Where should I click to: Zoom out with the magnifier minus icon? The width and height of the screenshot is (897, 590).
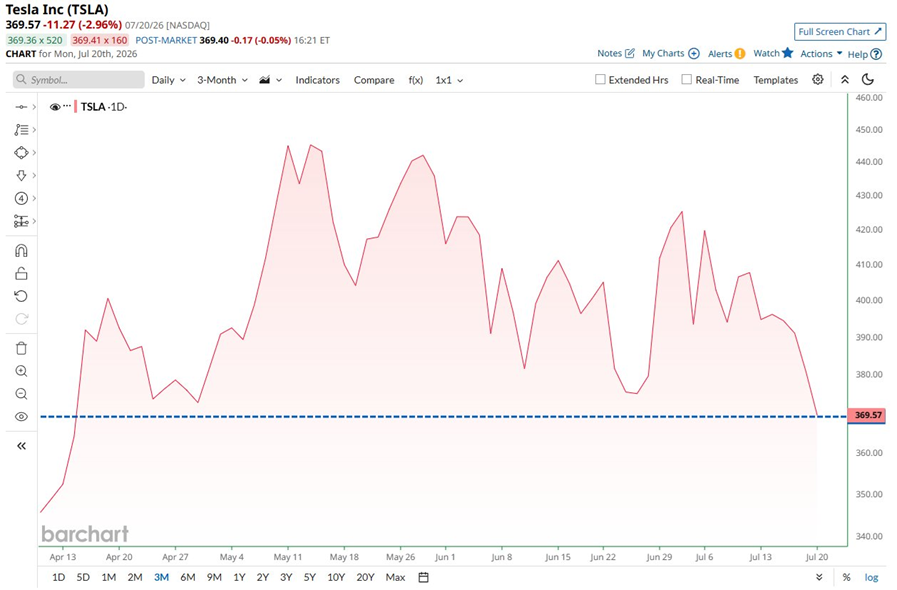coord(21,394)
